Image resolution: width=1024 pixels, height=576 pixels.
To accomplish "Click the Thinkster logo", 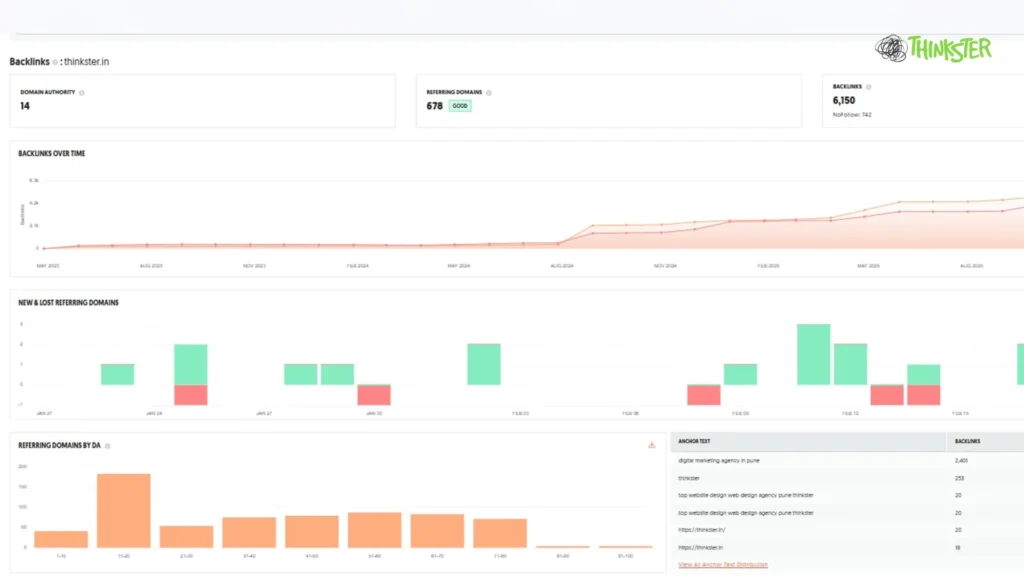I will [933, 48].
